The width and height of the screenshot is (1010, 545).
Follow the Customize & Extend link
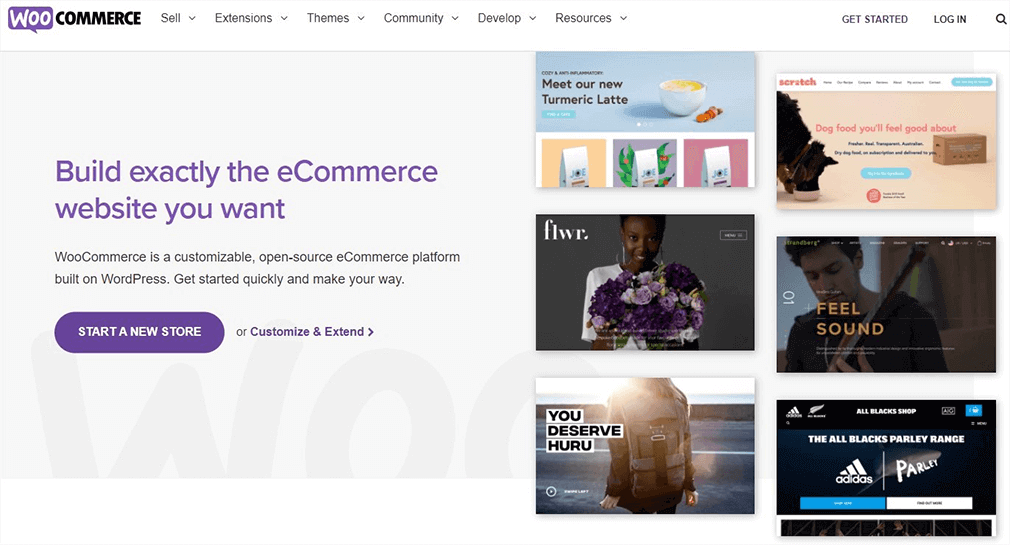pos(312,332)
